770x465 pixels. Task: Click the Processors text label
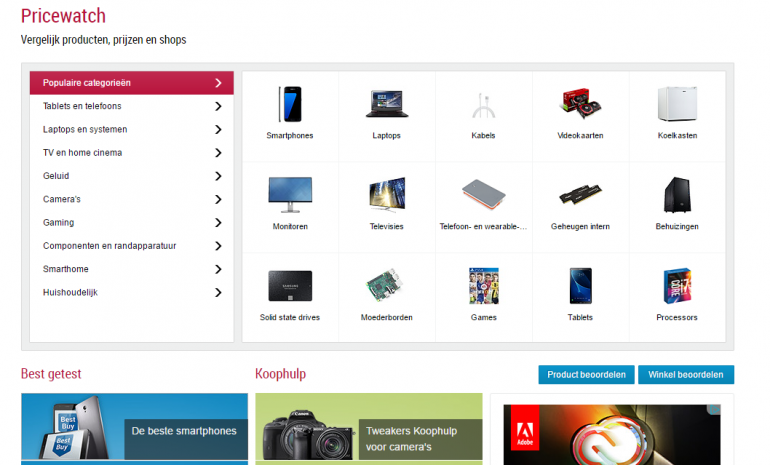pos(677,318)
